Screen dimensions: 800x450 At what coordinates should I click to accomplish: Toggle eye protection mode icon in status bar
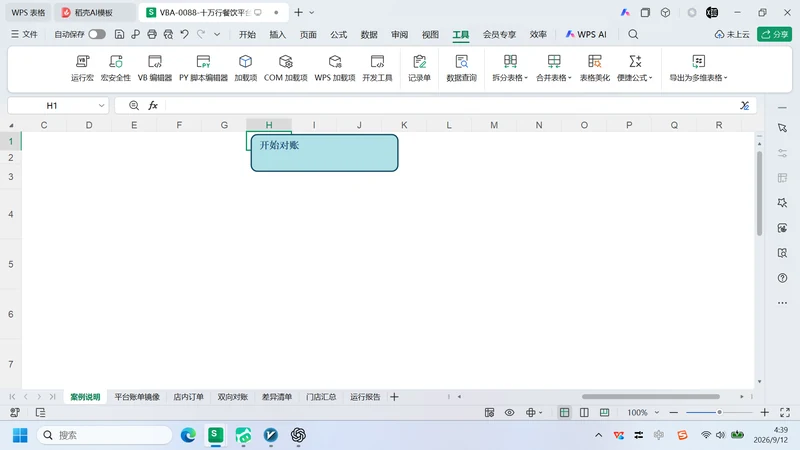pos(509,412)
